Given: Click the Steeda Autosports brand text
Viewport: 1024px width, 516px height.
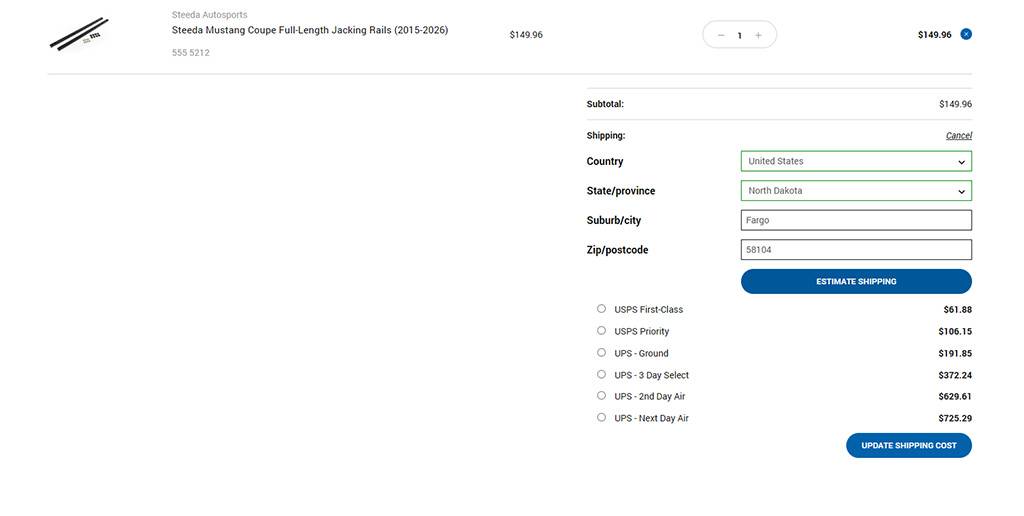Looking at the screenshot, I should point(210,14).
